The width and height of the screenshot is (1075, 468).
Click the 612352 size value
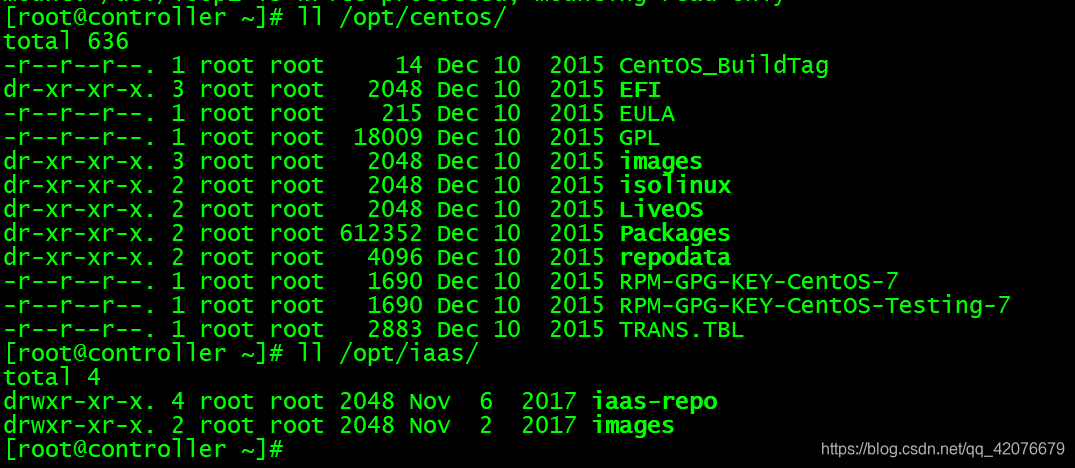click(x=381, y=234)
